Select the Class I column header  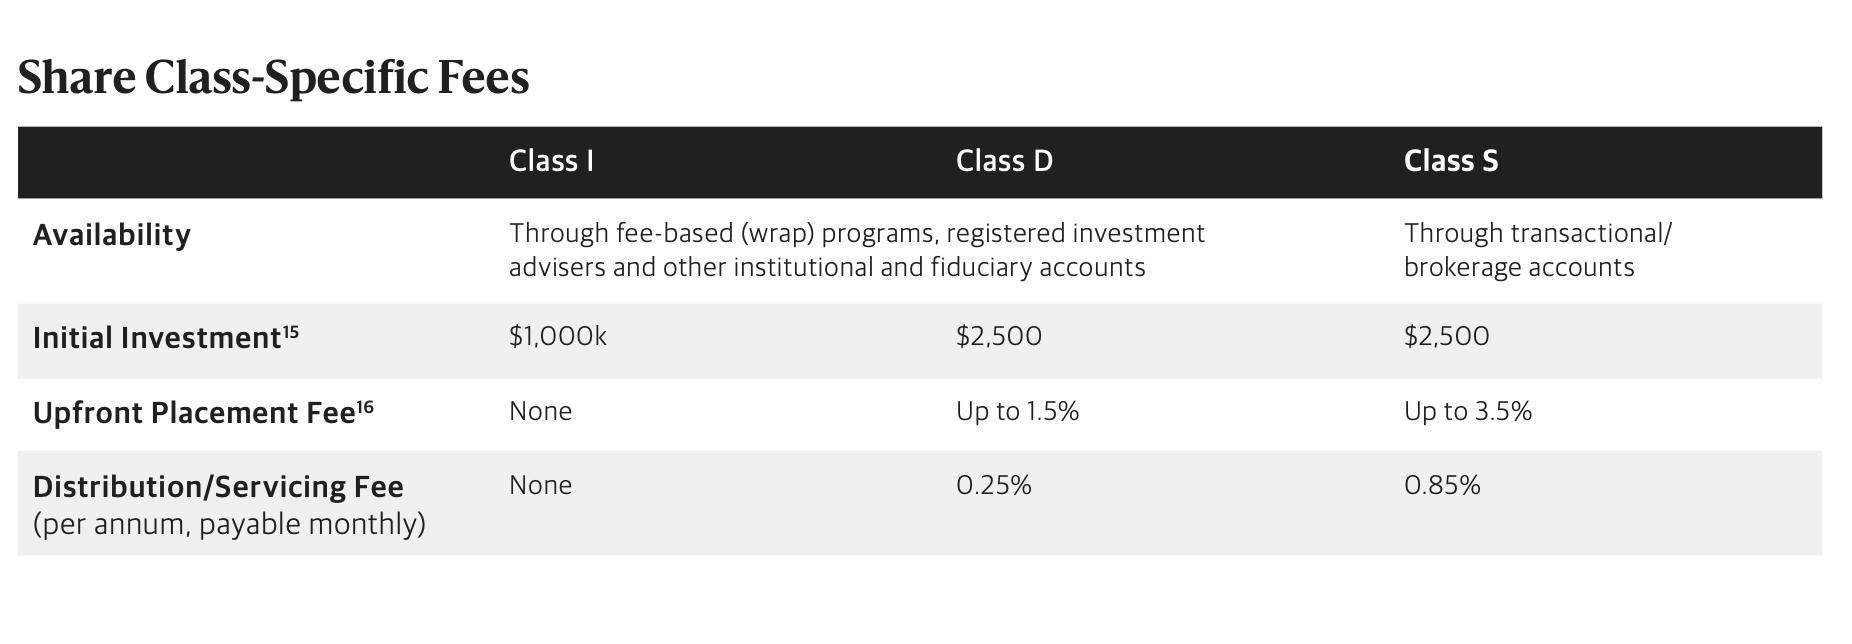(x=551, y=161)
